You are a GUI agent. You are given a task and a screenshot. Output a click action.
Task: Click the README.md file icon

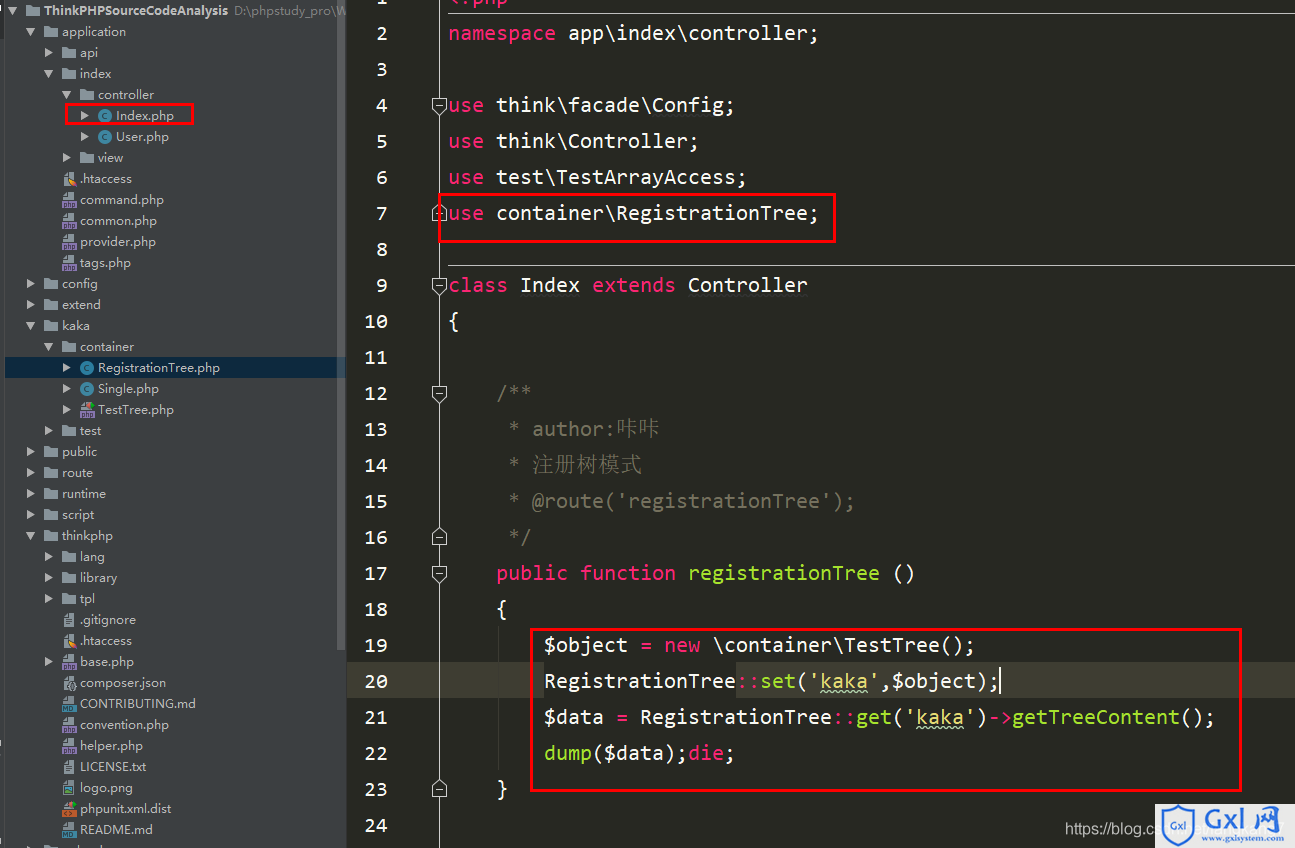tap(69, 830)
